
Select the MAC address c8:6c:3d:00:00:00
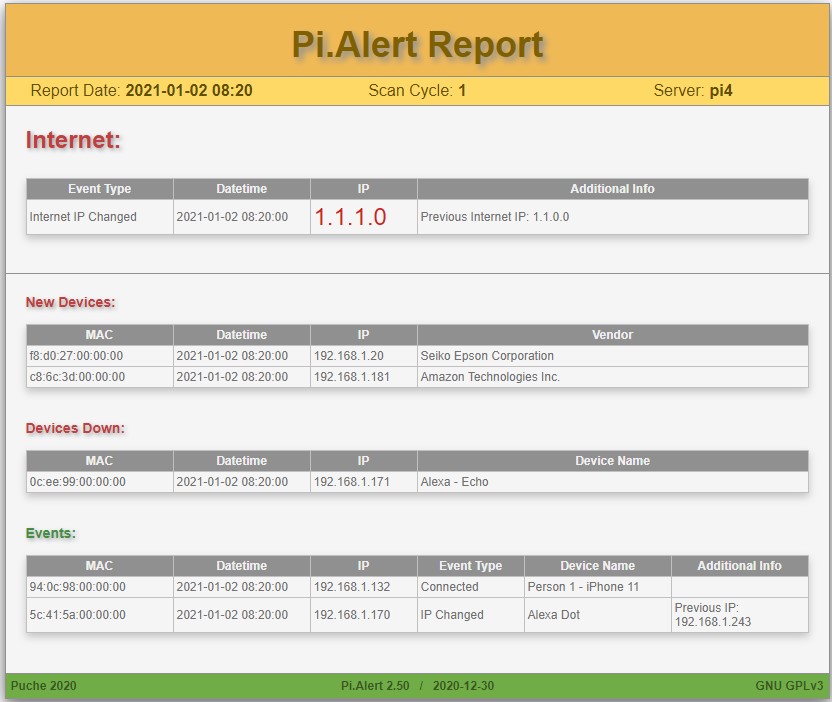coord(77,377)
